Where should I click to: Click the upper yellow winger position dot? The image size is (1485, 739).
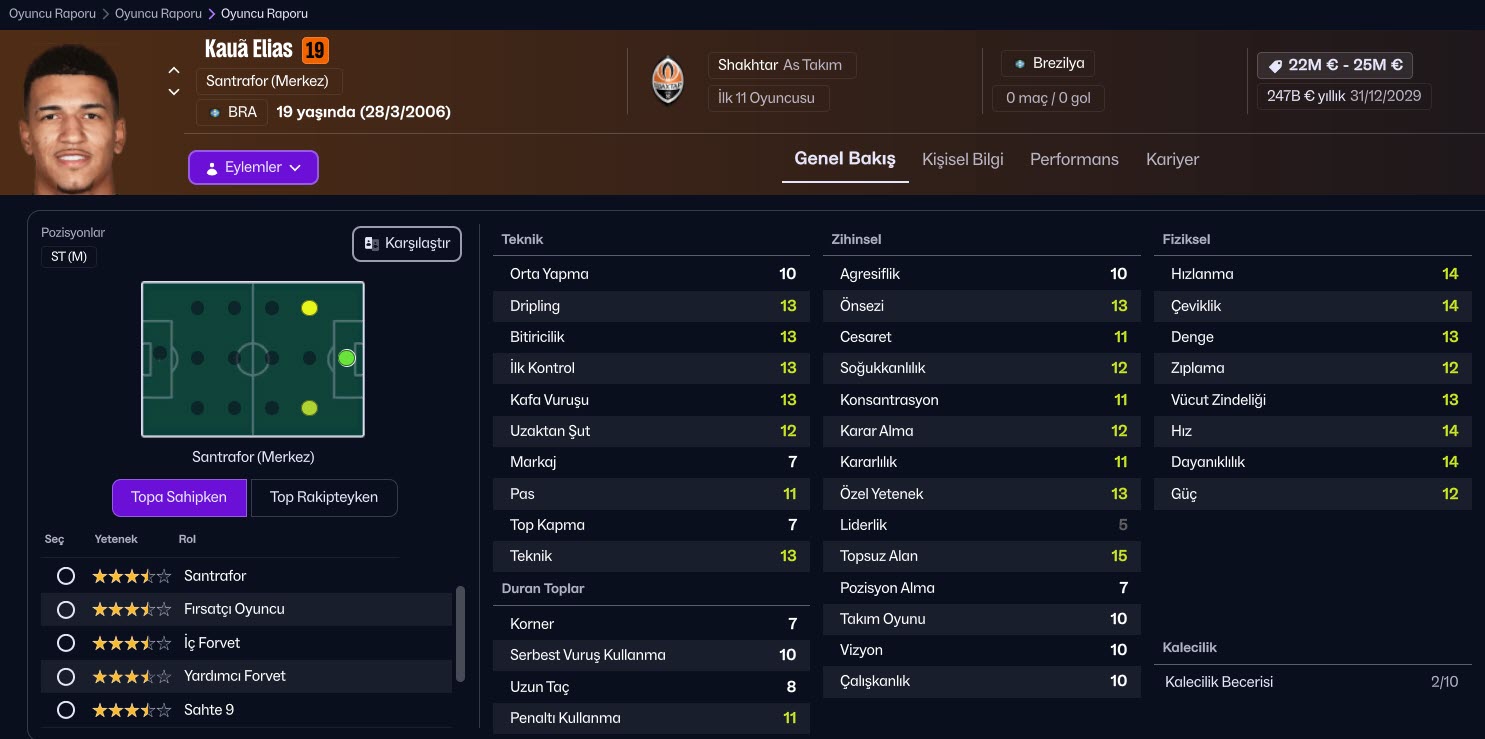tap(309, 308)
